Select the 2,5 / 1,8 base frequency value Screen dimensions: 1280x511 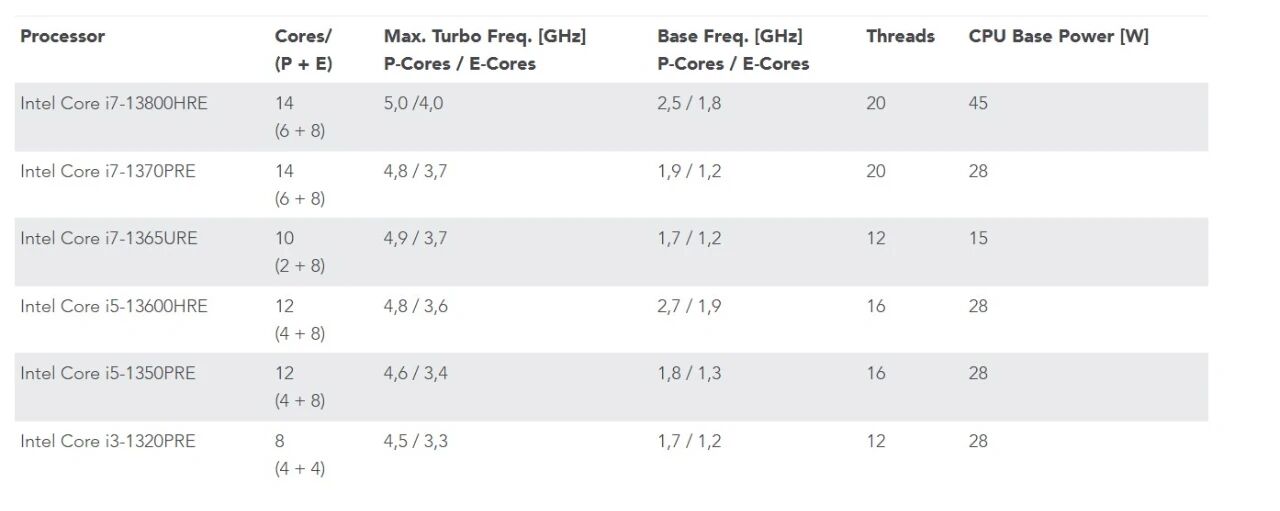click(x=689, y=103)
